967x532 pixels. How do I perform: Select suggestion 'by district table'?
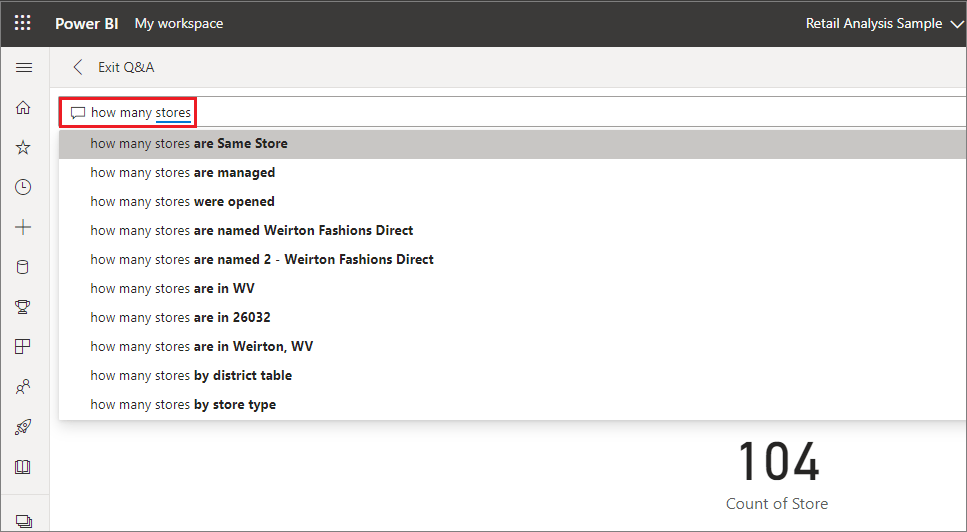[x=513, y=375]
